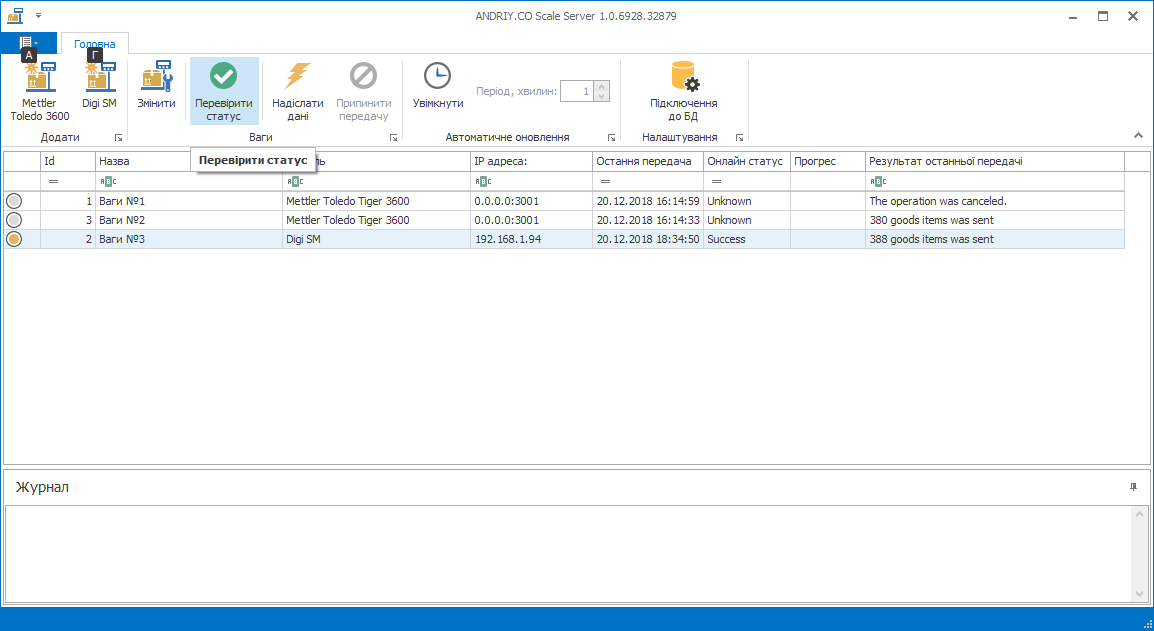The width and height of the screenshot is (1154, 631).
Task: Click the 192.168.1.94 IP address cell
Action: pos(531,239)
